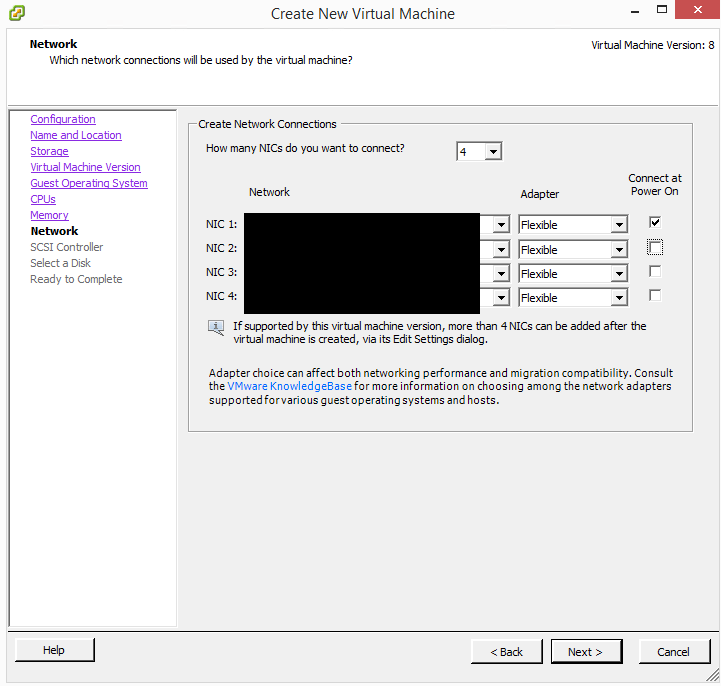Screen dimensions: 721x686
Task: Click the info note icon beside the NIC message
Action: 216,327
